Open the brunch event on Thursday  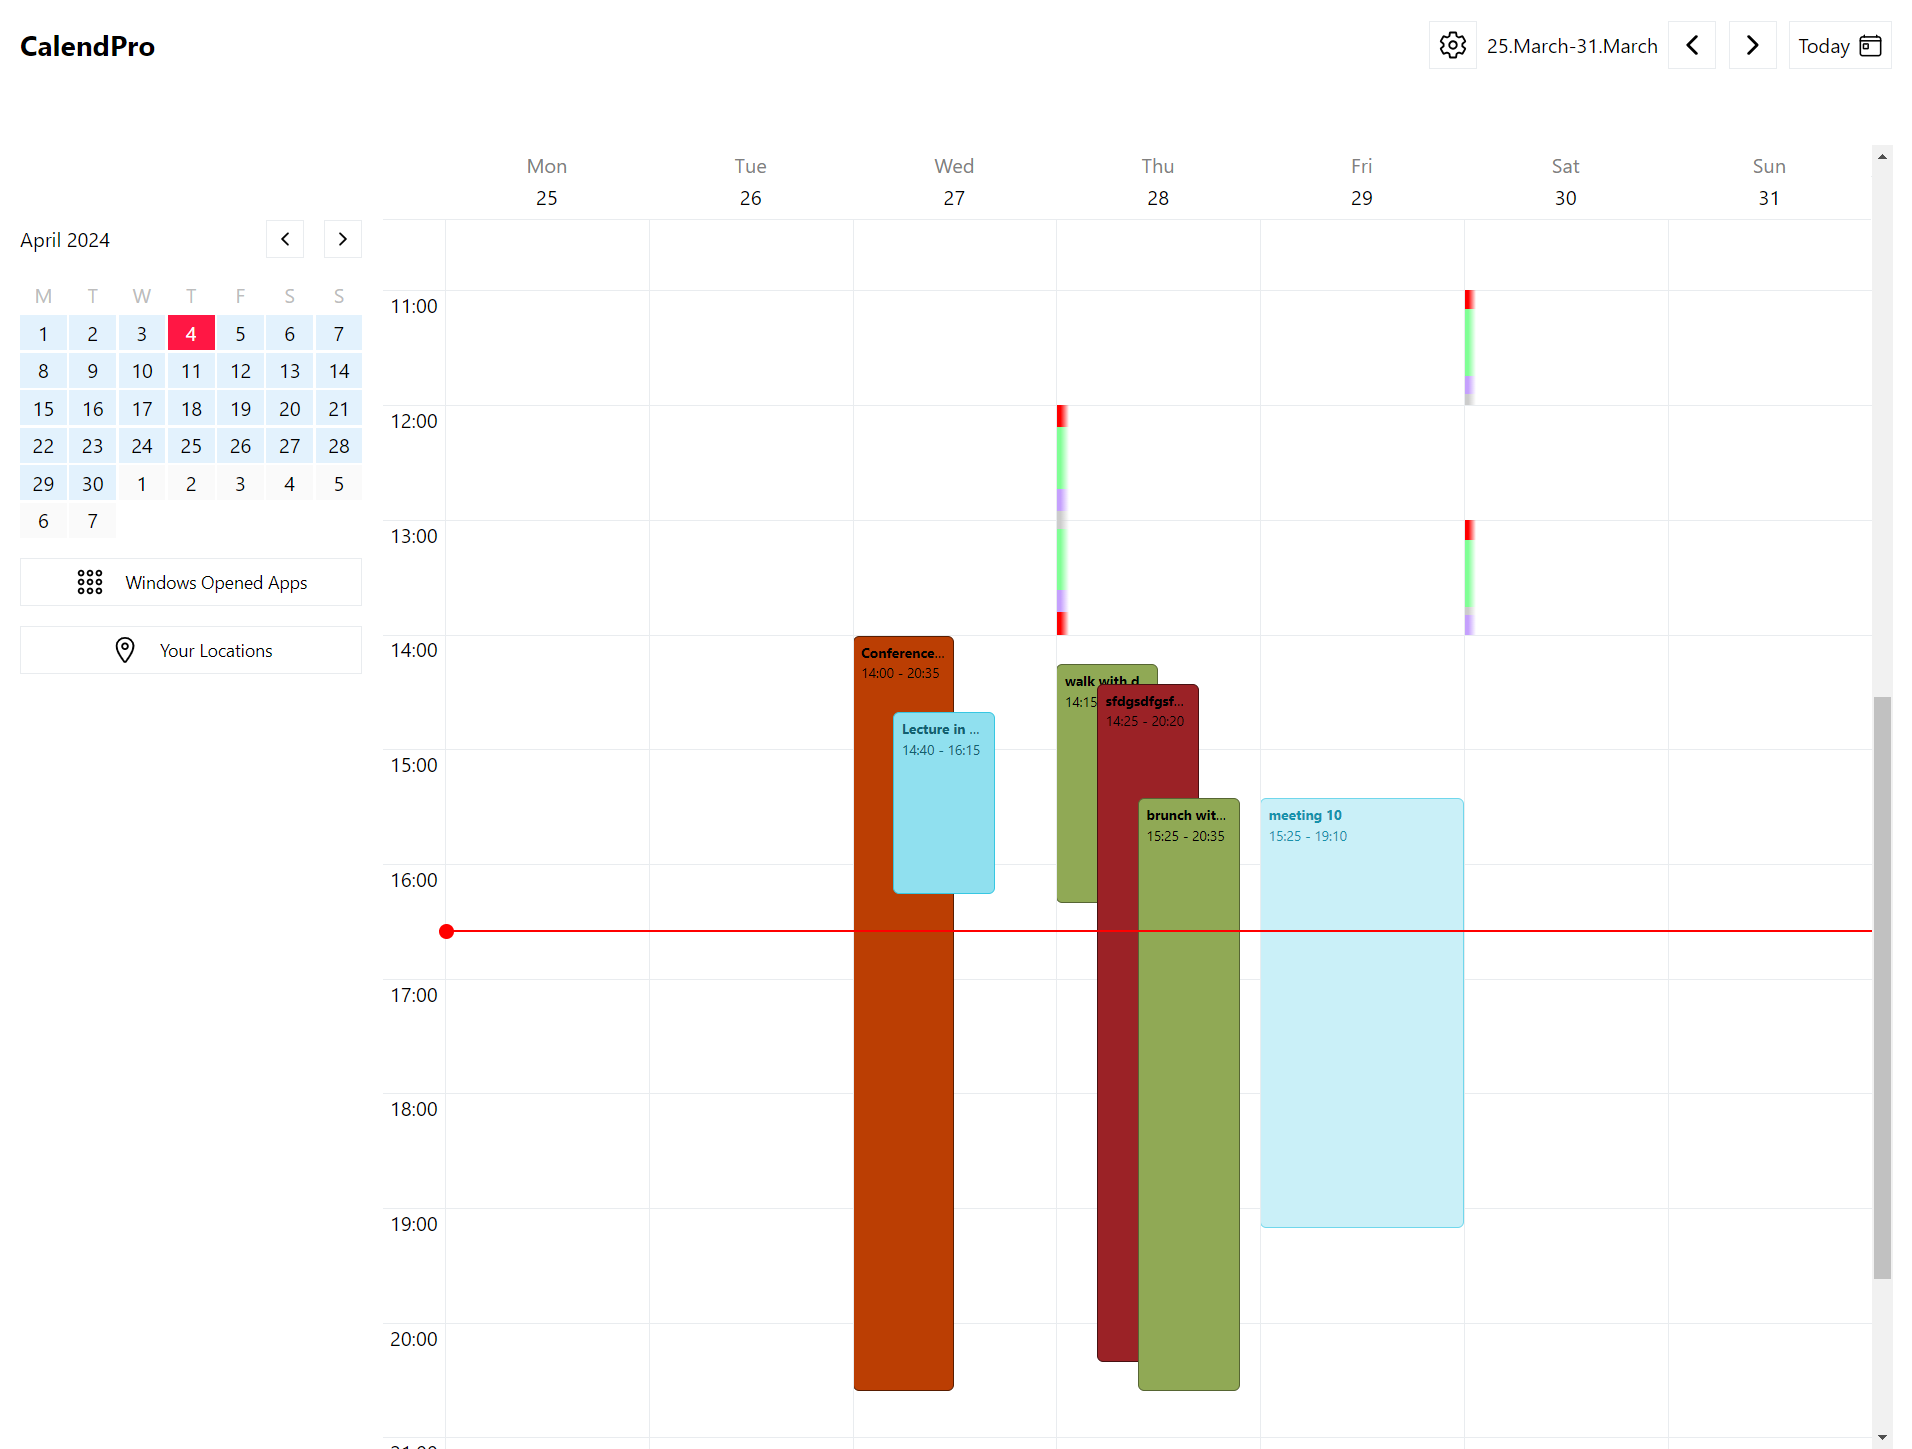[1189, 1094]
